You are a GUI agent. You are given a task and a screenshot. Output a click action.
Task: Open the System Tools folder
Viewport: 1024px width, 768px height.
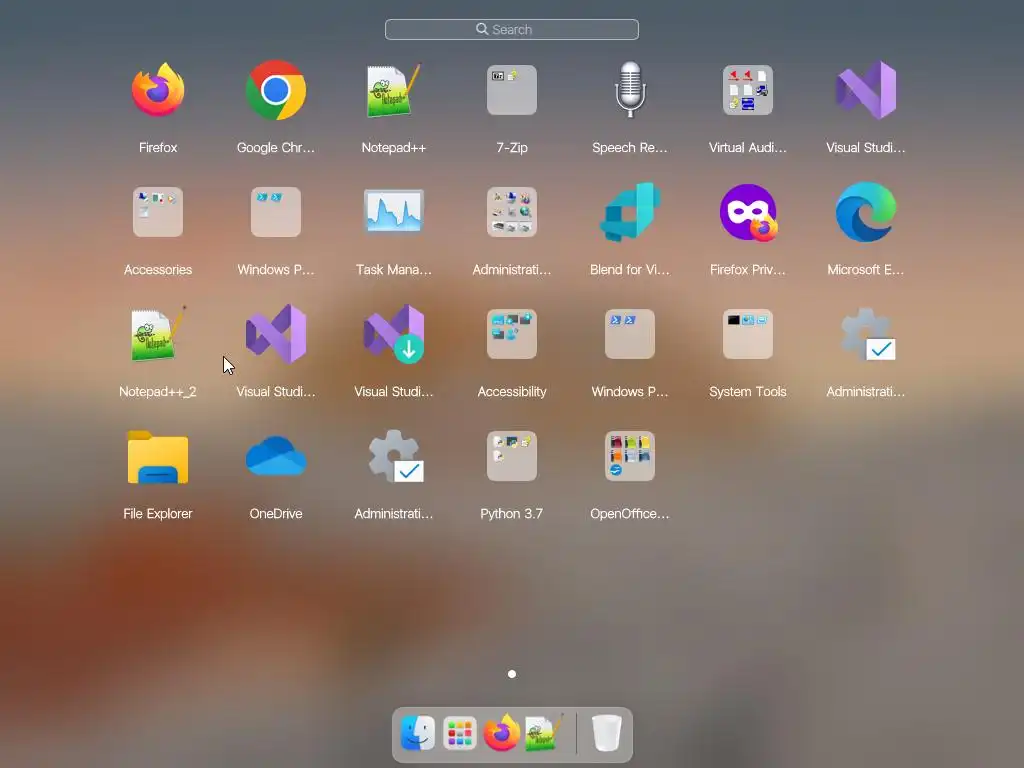(x=748, y=334)
